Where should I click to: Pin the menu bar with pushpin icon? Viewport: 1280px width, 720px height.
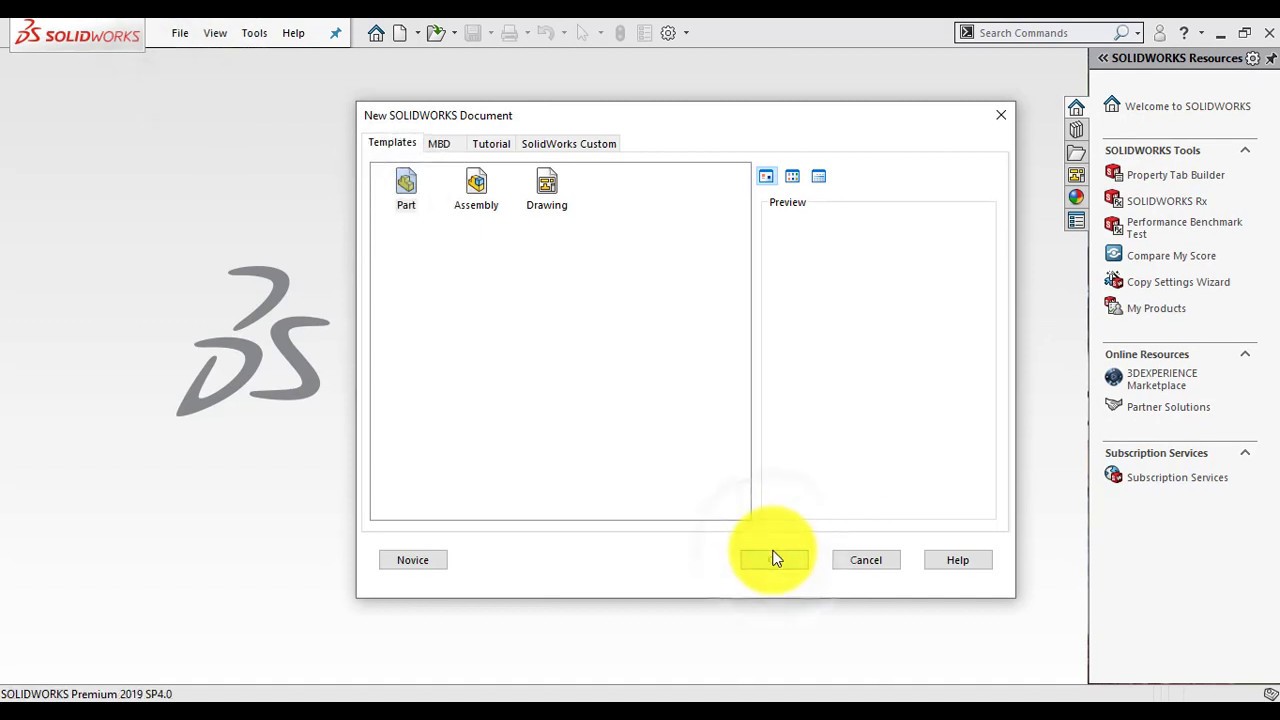tap(335, 33)
